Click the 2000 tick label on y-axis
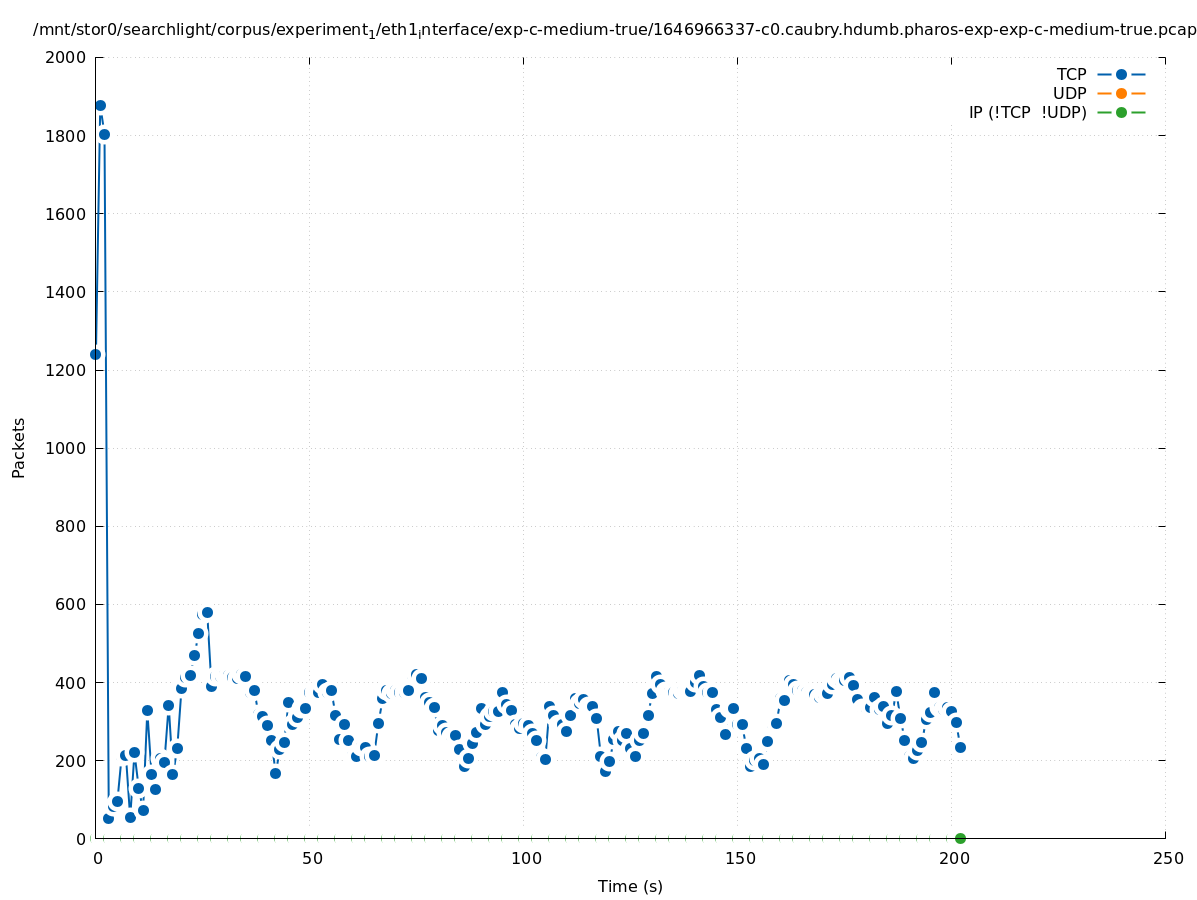Image resolution: width=1197 pixels, height=900 pixels. point(66,57)
